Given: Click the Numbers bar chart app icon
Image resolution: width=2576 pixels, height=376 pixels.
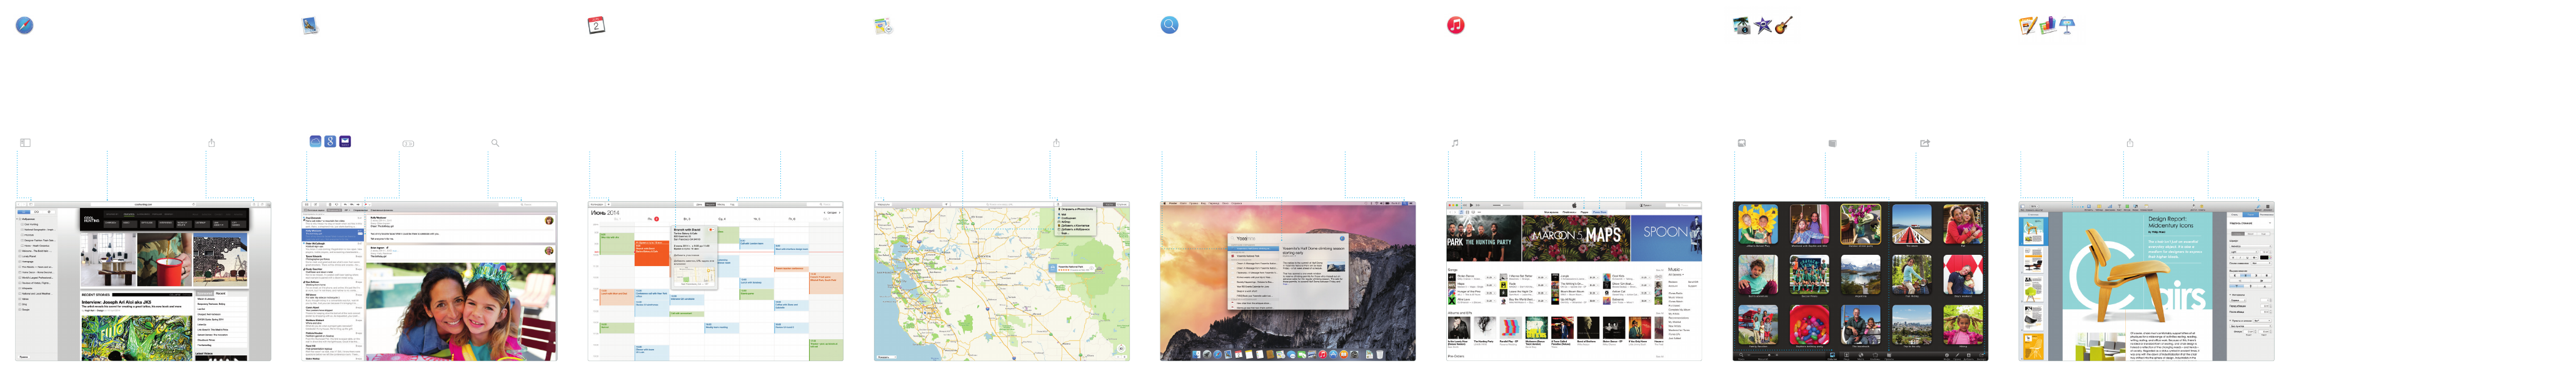Looking at the screenshot, I should (2048, 25).
